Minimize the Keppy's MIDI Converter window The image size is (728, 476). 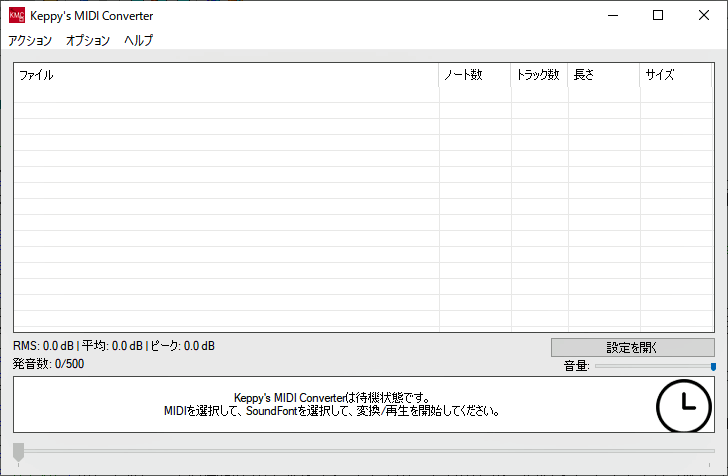pyautogui.click(x=613, y=15)
